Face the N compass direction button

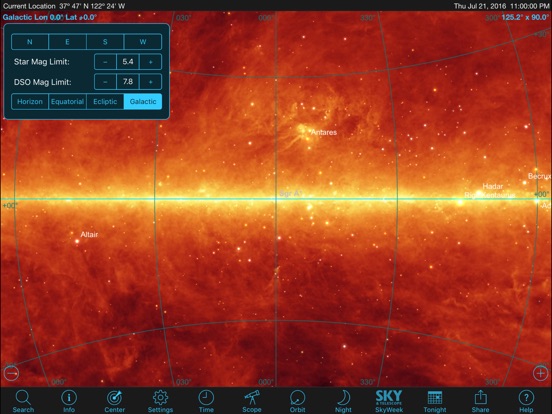point(30,42)
